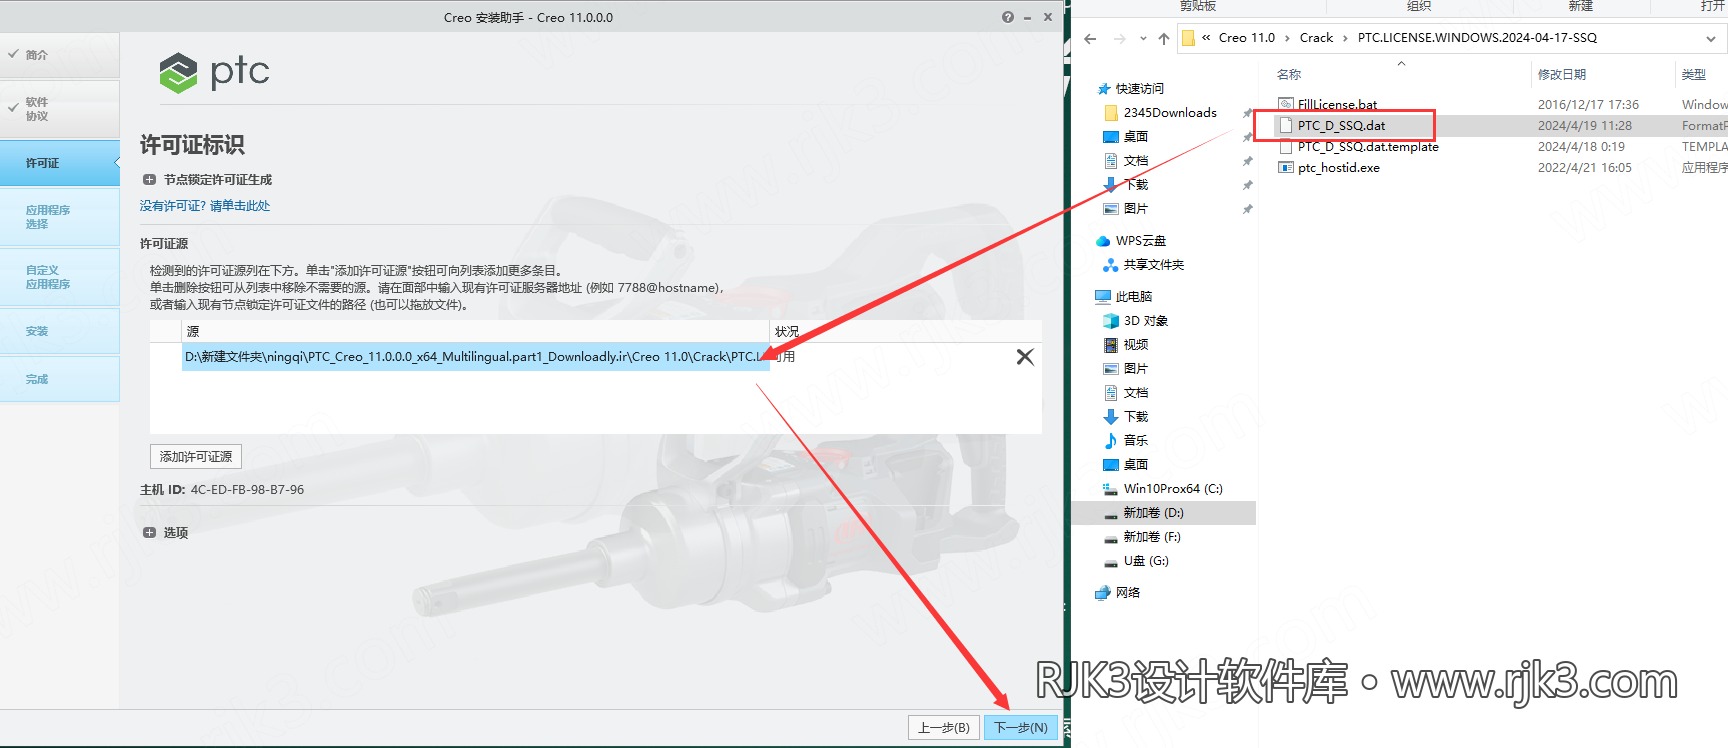This screenshot has width=1728, height=748.
Task: Select the PTC_D_SSQ.dat.template file name
Action: (1368, 147)
